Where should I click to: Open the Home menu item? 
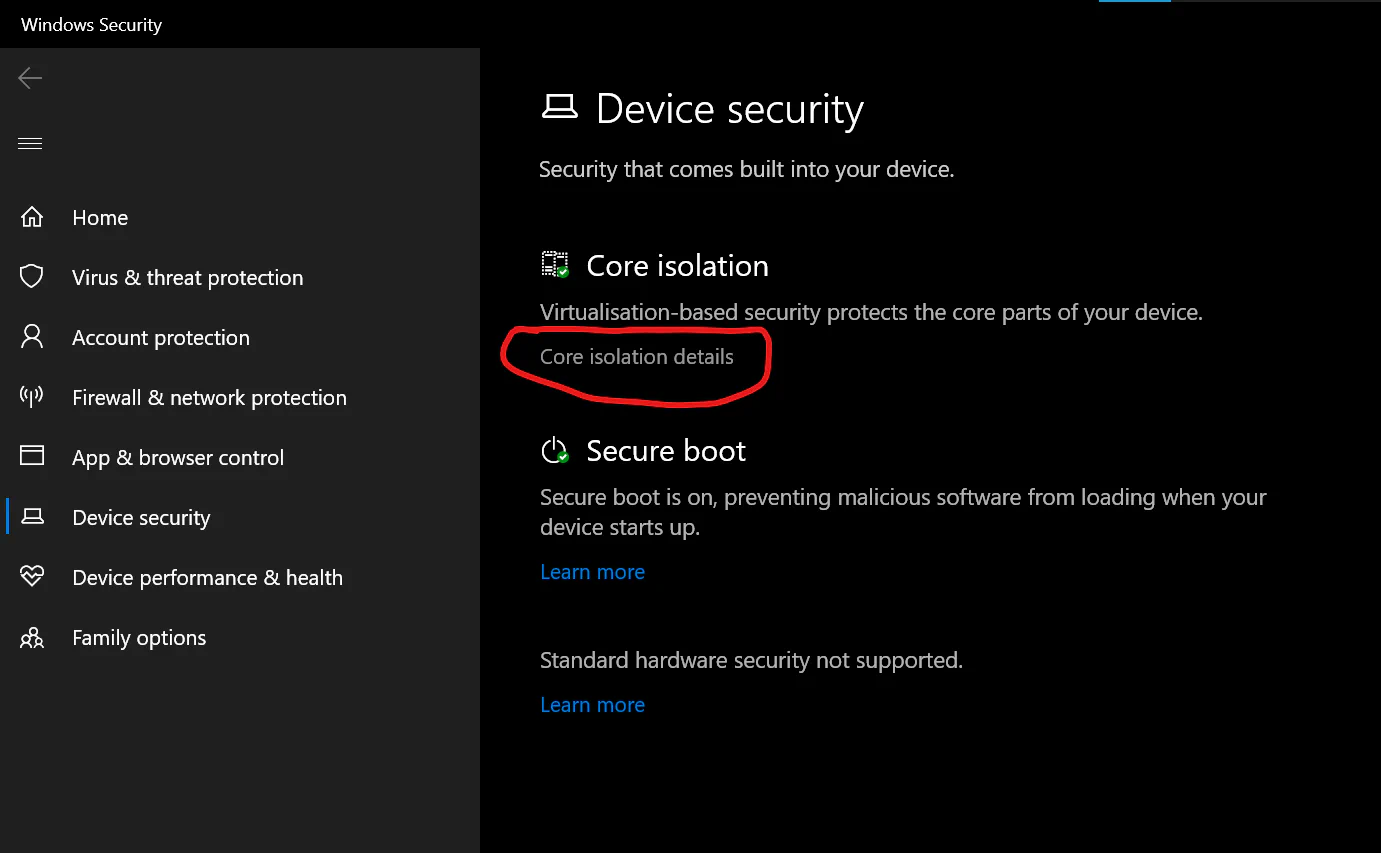[x=100, y=218]
